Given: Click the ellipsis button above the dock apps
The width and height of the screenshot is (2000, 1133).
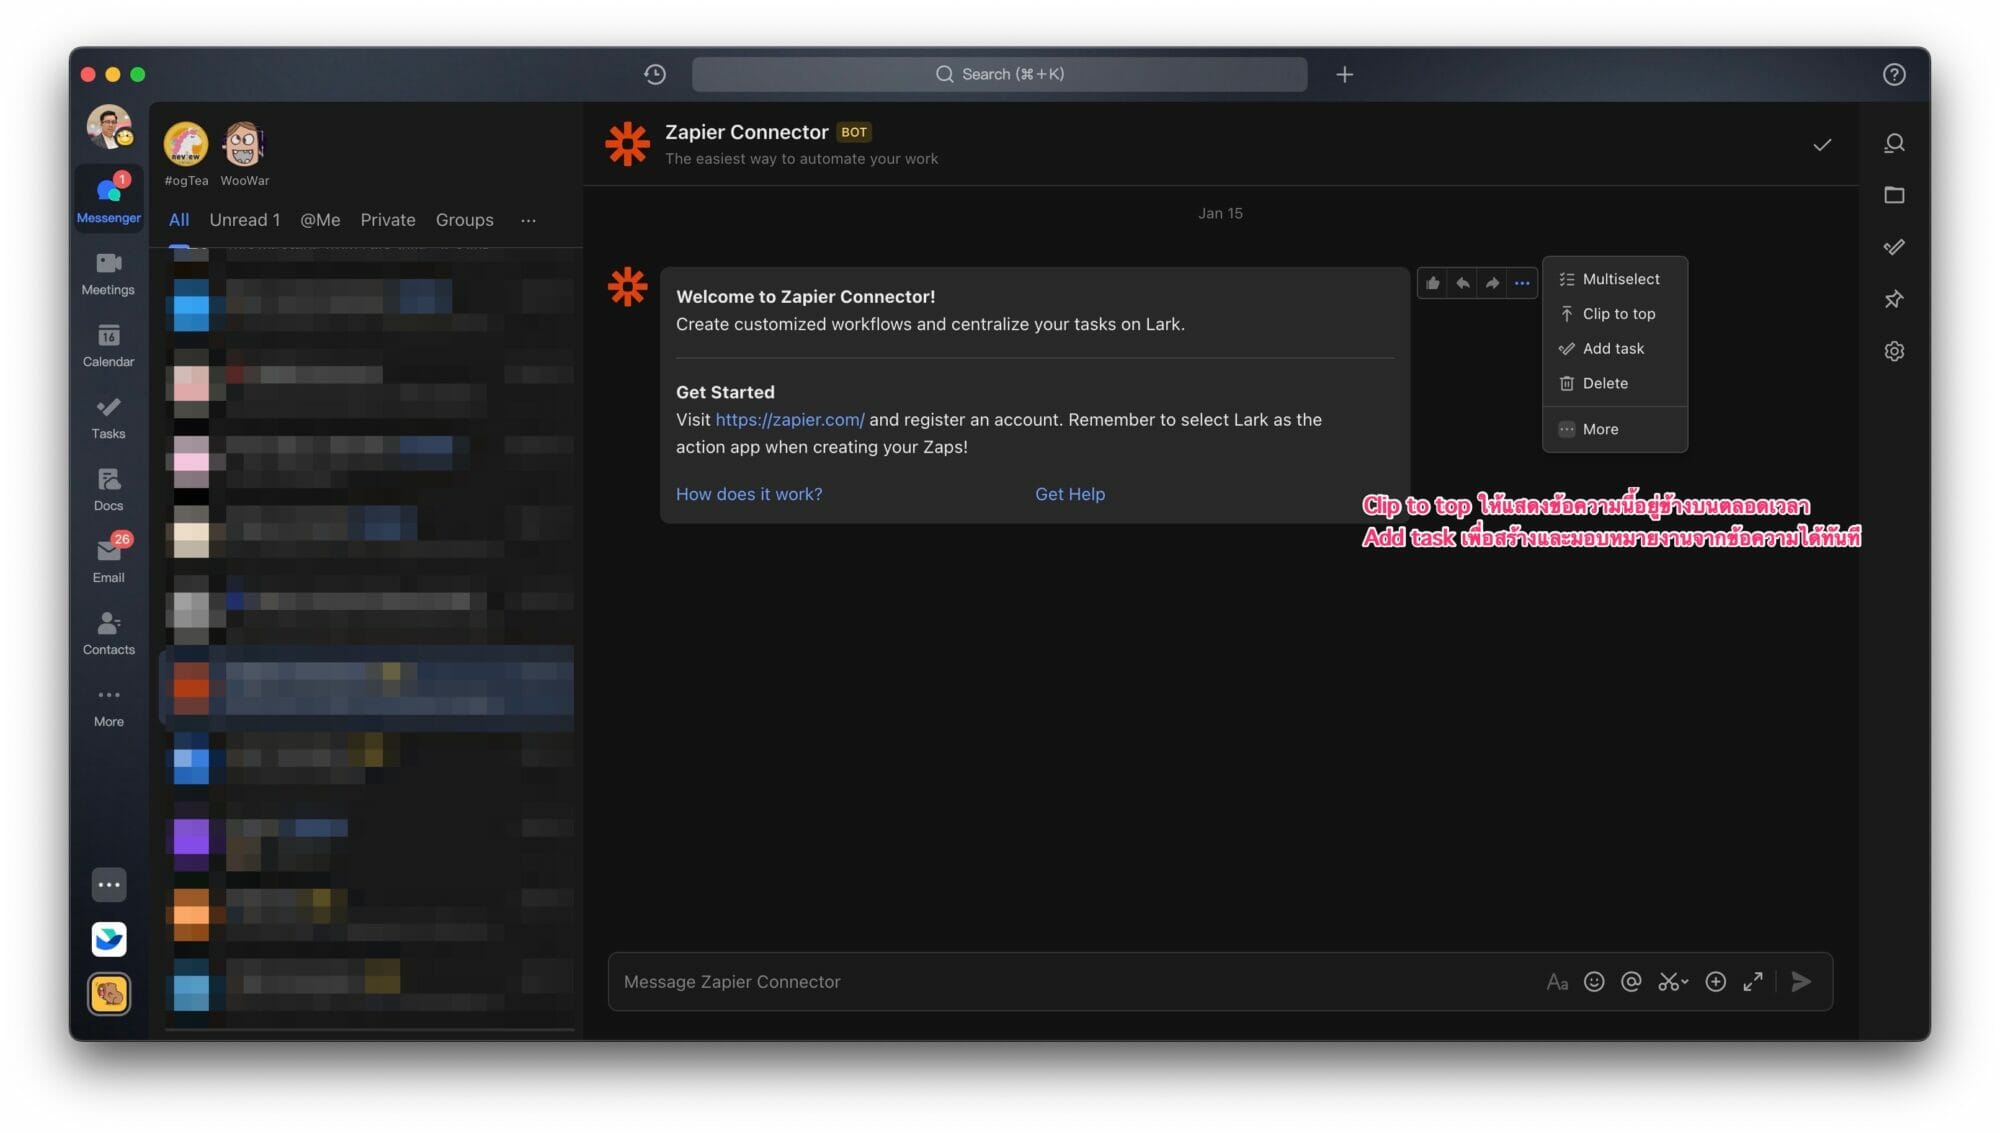Looking at the screenshot, I should [109, 885].
